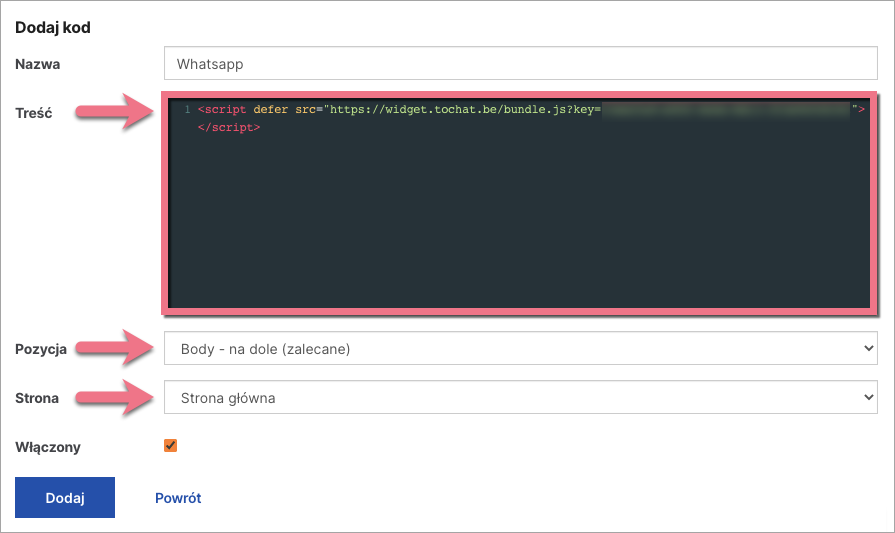Place cursor on the closing </script> tag

point(229,128)
